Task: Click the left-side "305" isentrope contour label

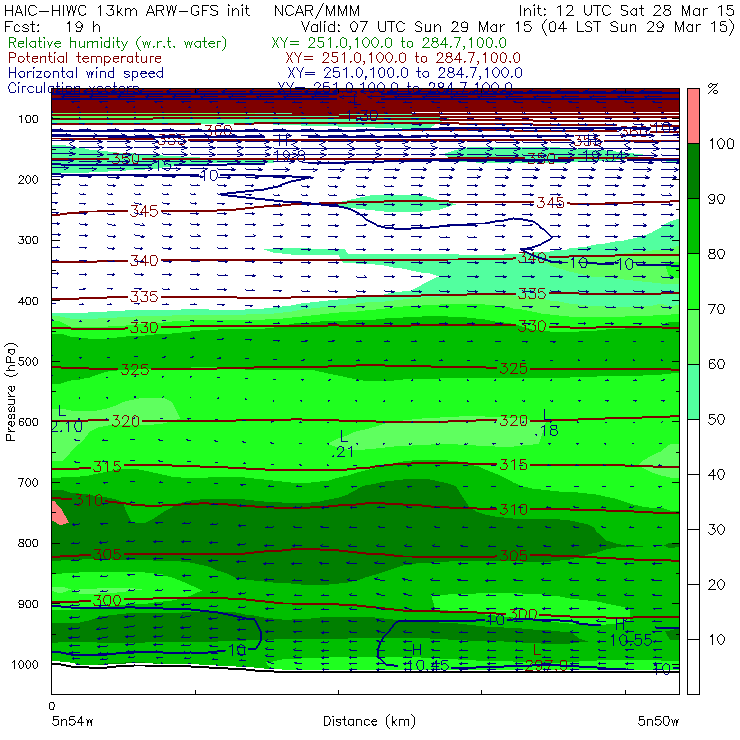Action: point(107,554)
